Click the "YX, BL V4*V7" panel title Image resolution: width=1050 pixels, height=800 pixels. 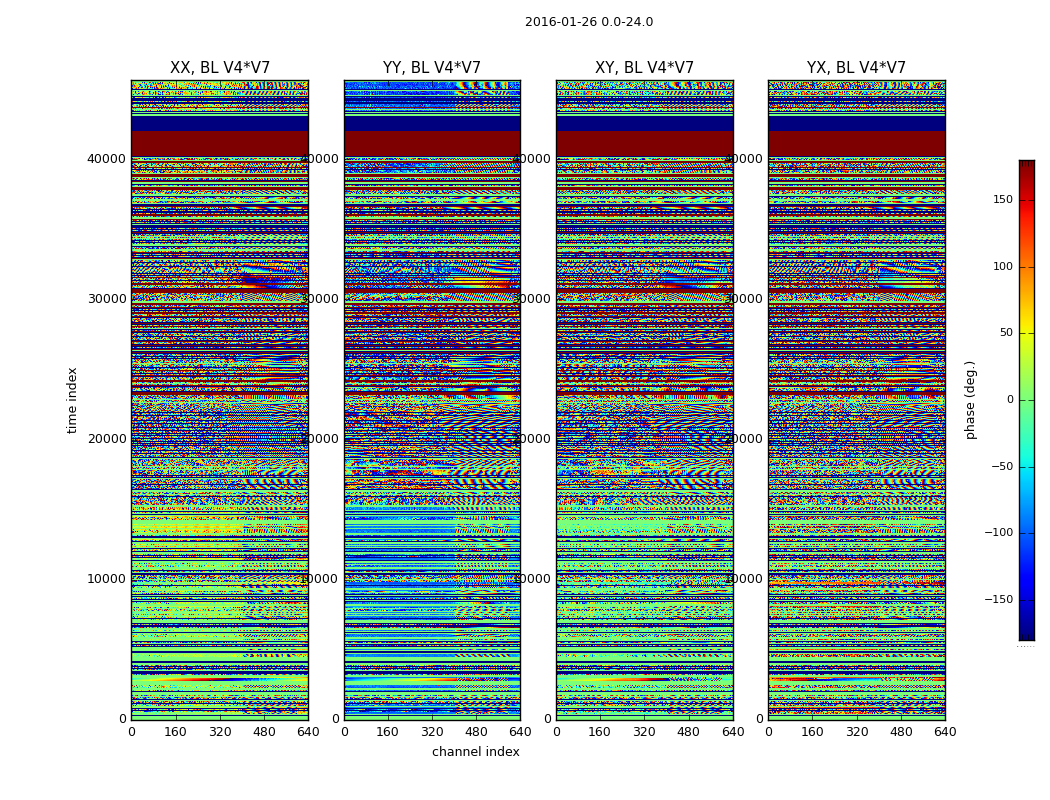tap(856, 68)
